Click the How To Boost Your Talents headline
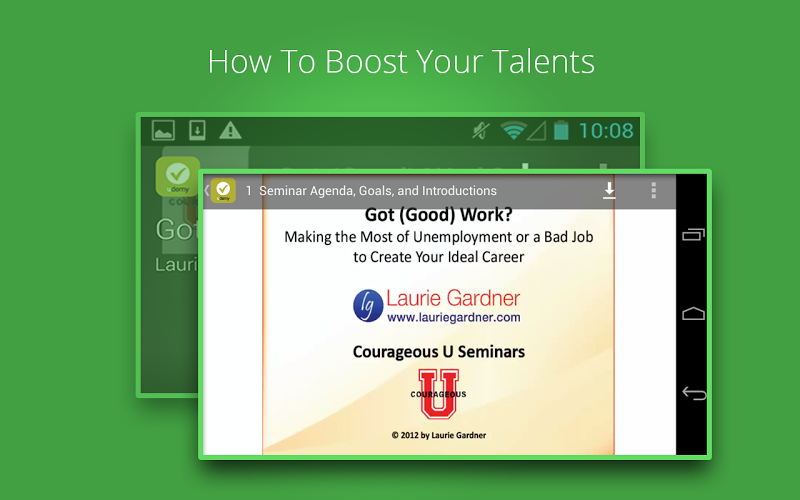800x500 pixels. [401, 62]
